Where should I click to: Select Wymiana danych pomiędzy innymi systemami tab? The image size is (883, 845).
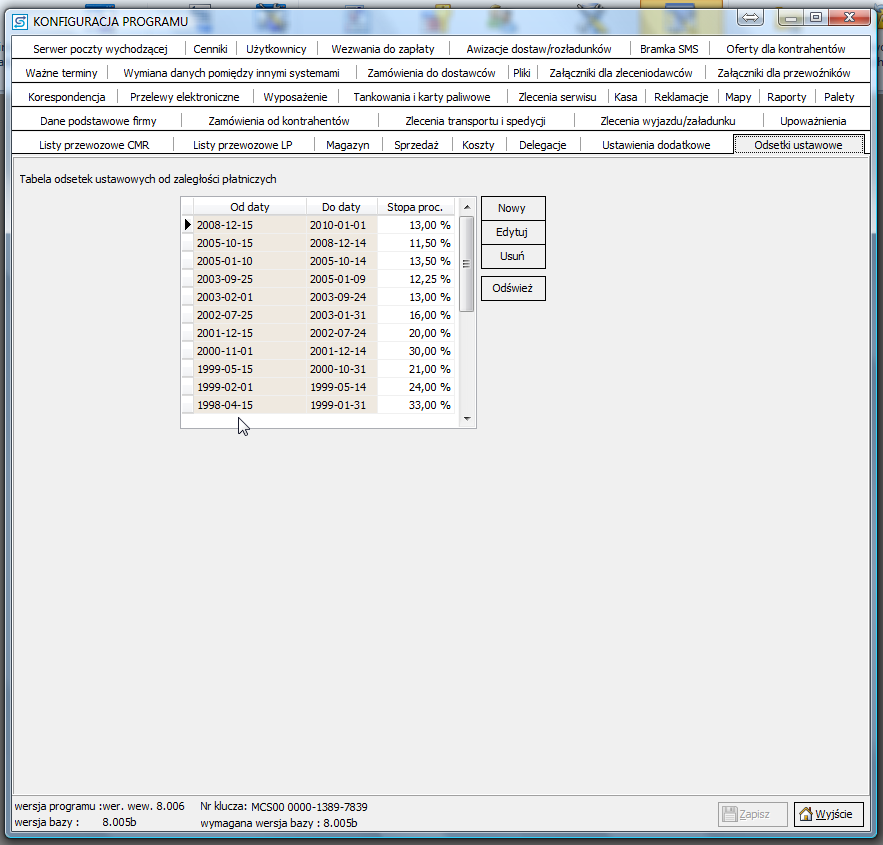click(231, 73)
